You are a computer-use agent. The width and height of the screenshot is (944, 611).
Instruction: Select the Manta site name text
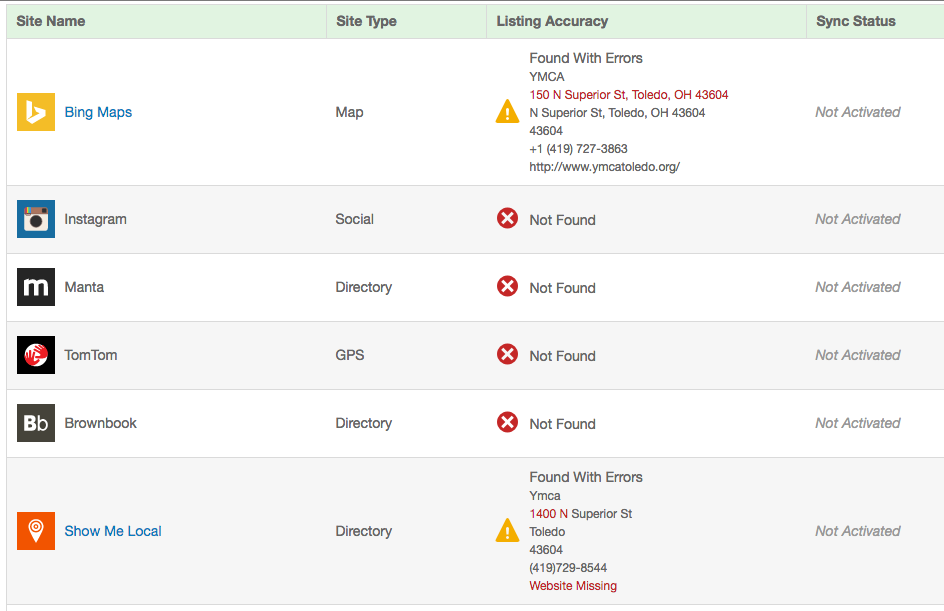(84, 287)
